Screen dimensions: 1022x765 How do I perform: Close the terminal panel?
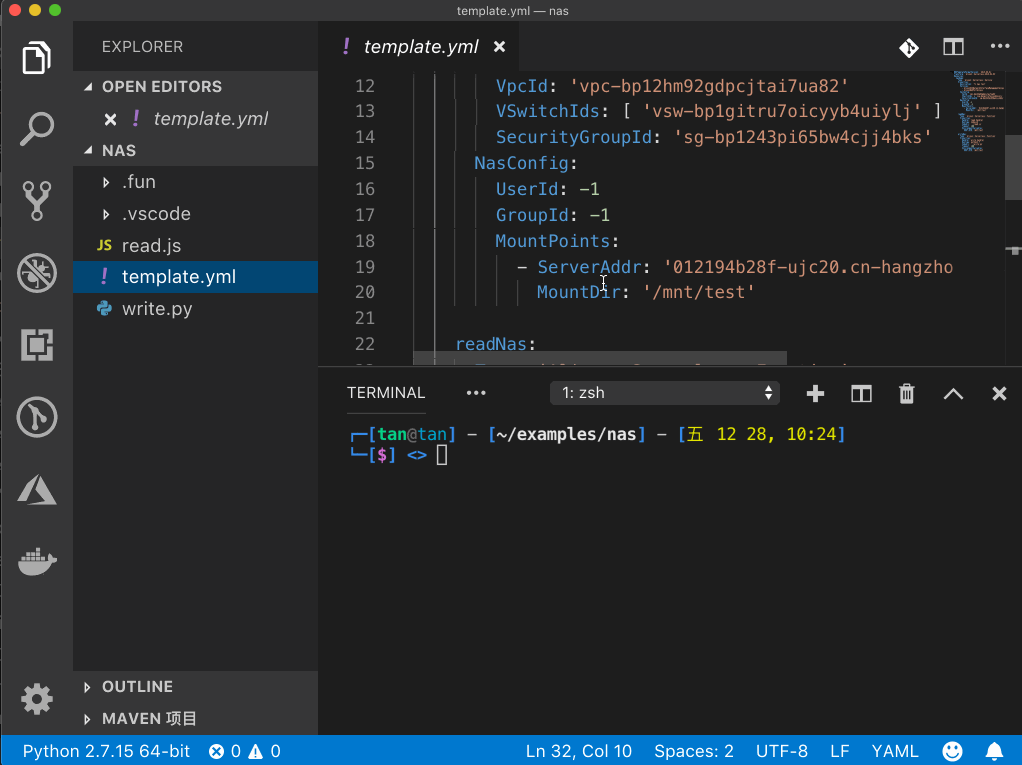coord(999,394)
